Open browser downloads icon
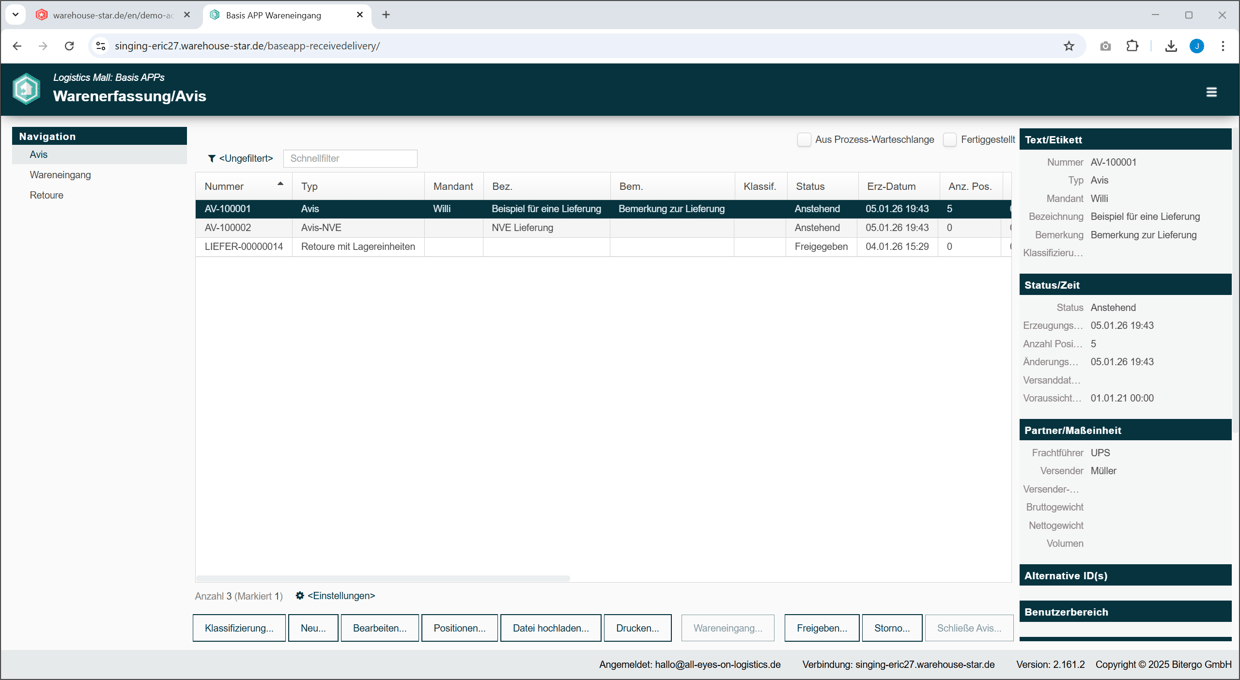Viewport: 1240px width, 680px height. 1170,46
